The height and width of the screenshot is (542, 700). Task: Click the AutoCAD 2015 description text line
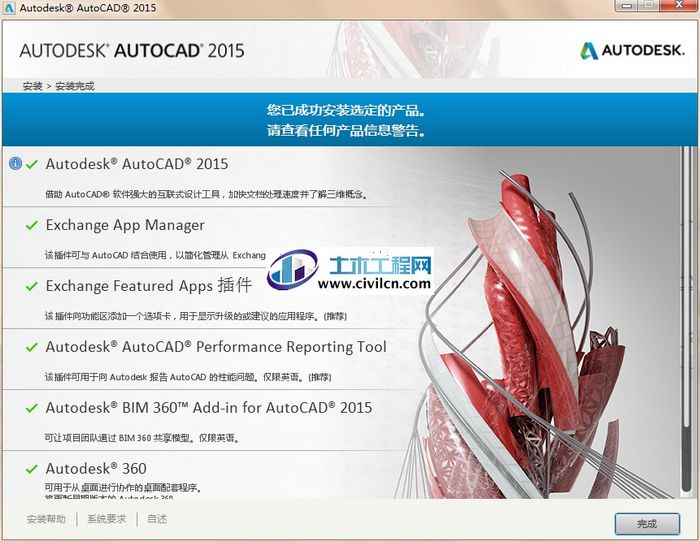point(207,194)
